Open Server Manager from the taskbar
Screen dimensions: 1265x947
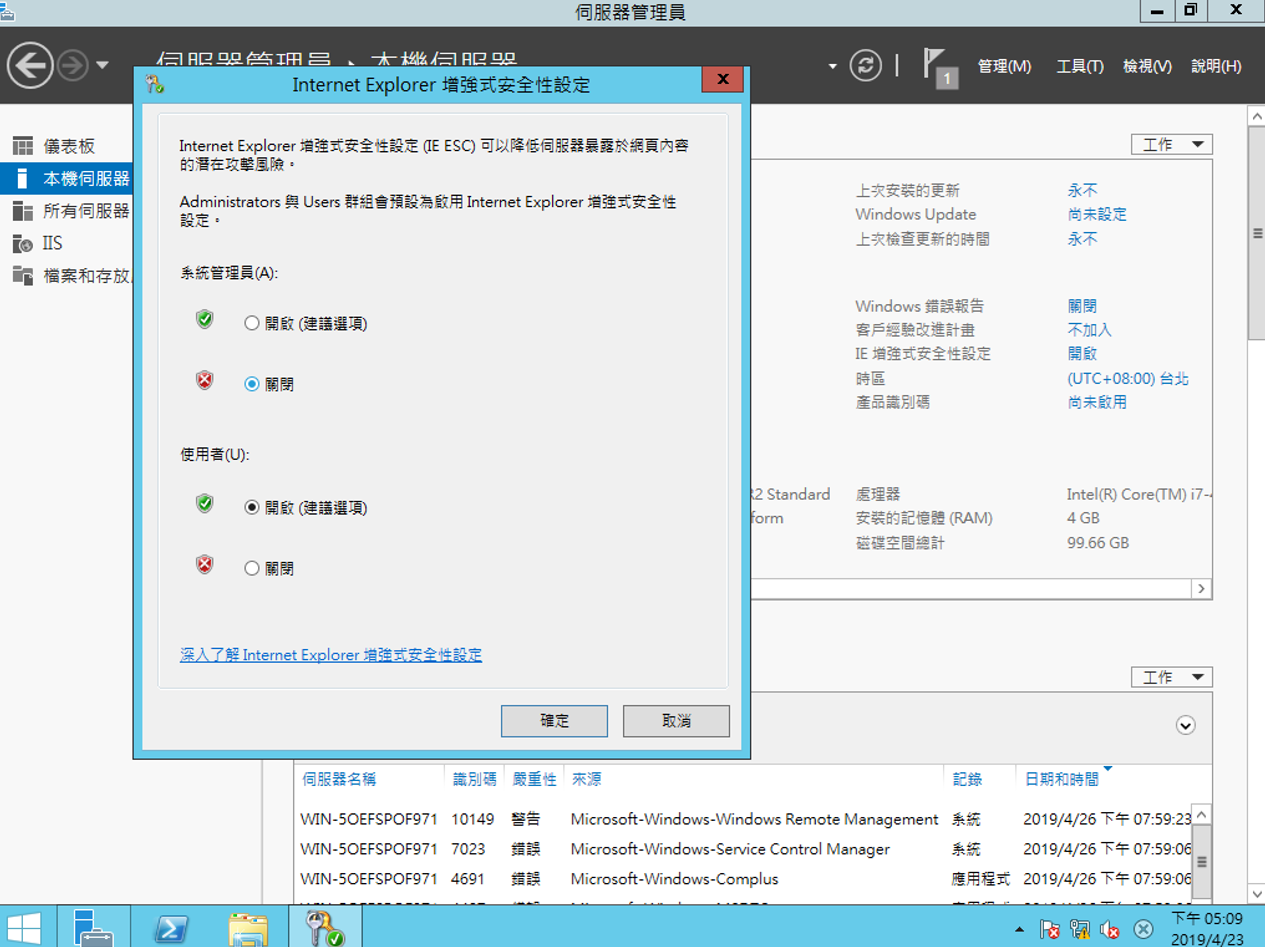[x=94, y=927]
